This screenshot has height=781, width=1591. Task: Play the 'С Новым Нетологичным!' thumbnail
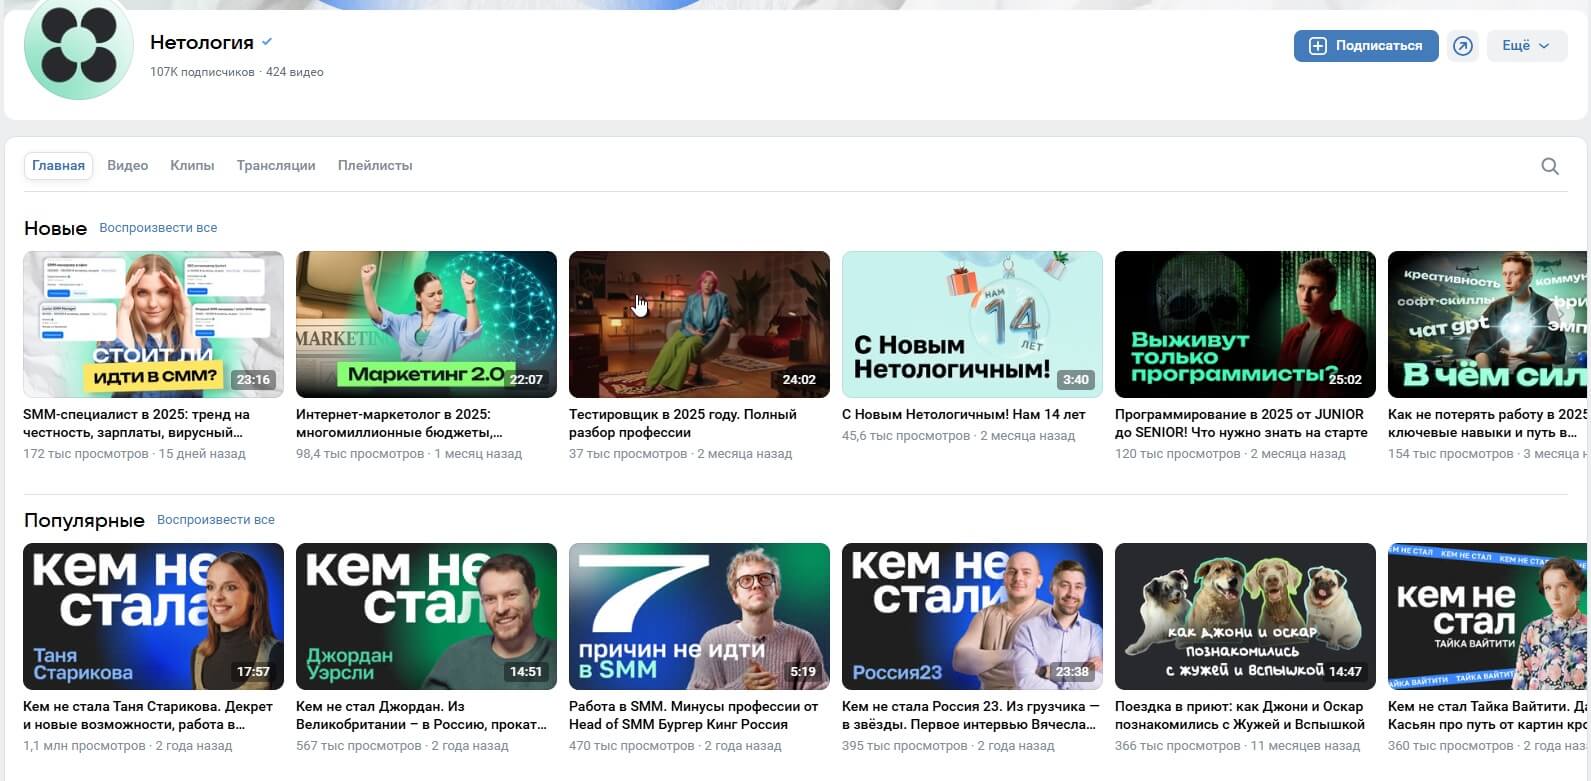pyautogui.click(x=972, y=324)
